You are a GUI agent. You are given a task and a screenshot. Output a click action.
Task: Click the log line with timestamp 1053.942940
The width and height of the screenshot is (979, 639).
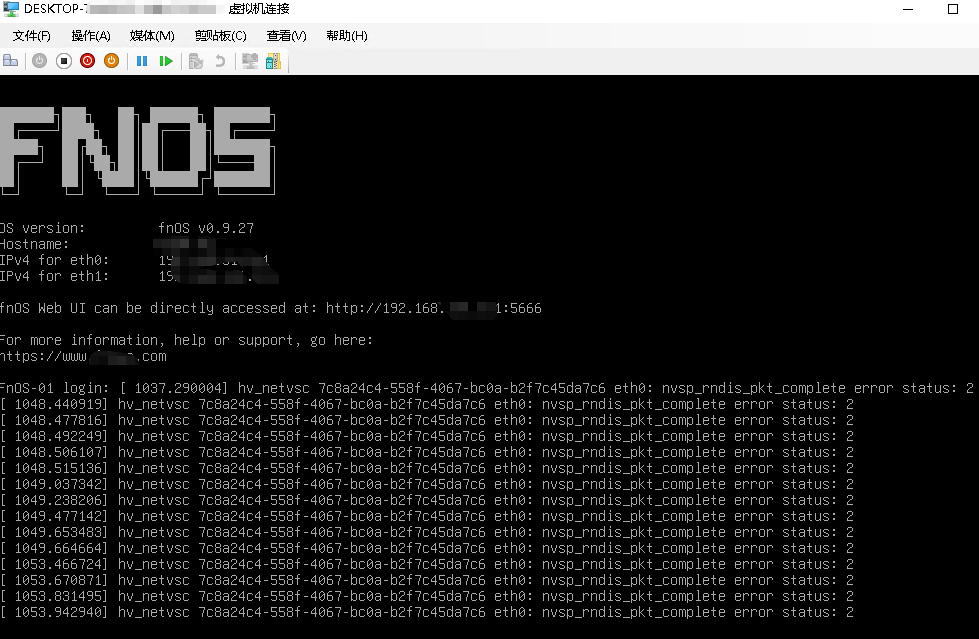pos(426,612)
